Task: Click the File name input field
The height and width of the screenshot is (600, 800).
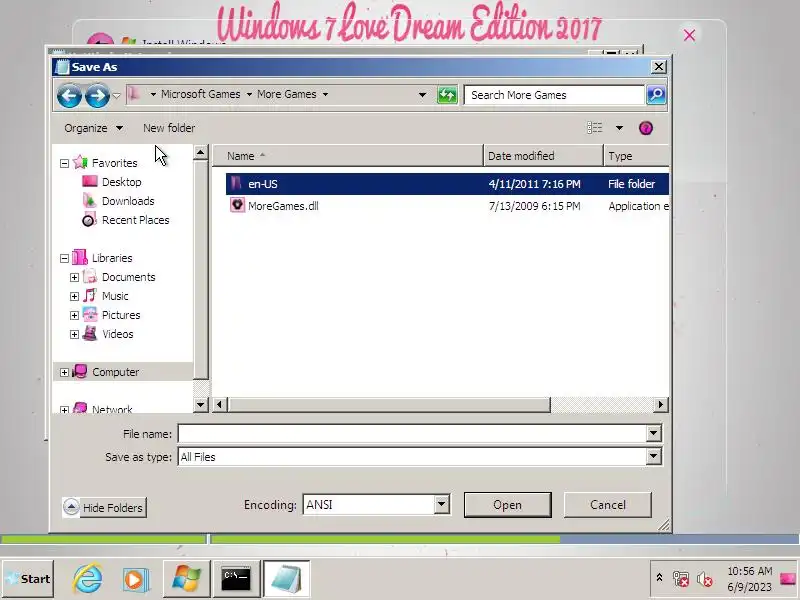Action: click(412, 434)
